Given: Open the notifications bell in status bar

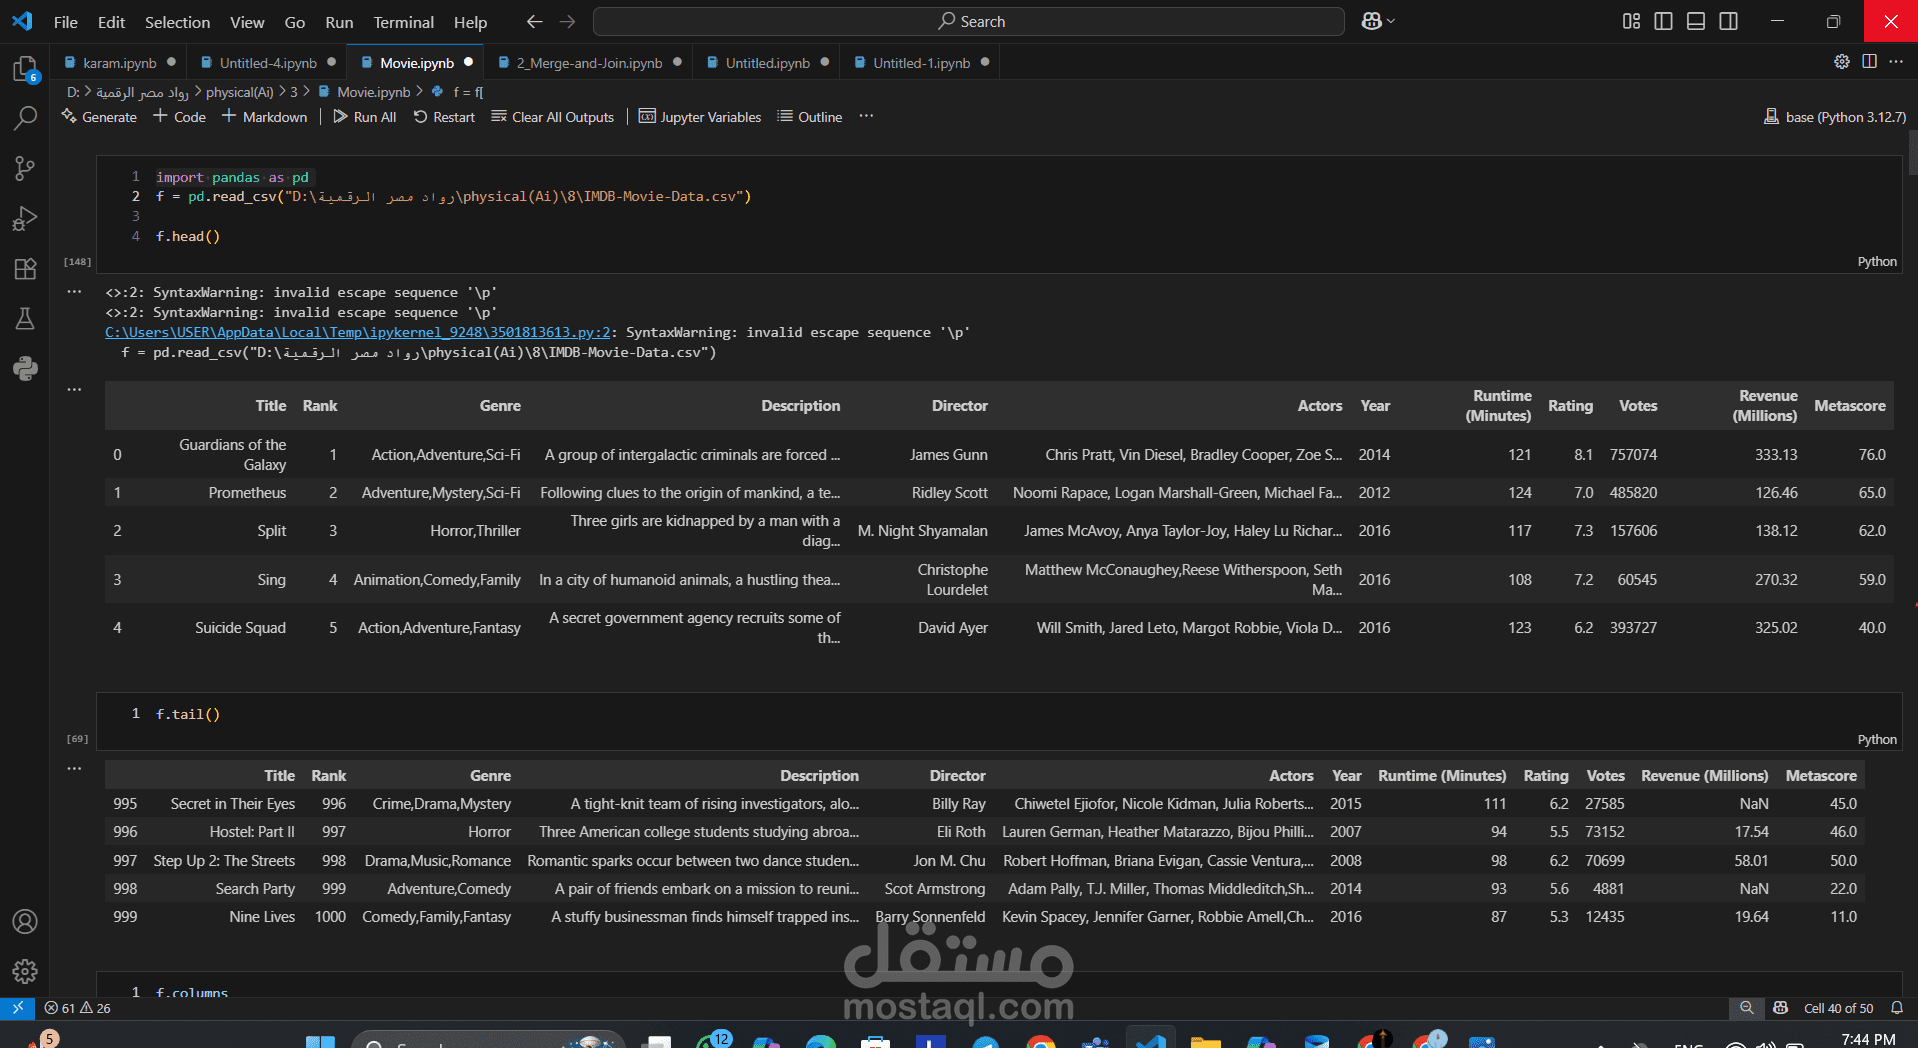Looking at the screenshot, I should 1896,1008.
